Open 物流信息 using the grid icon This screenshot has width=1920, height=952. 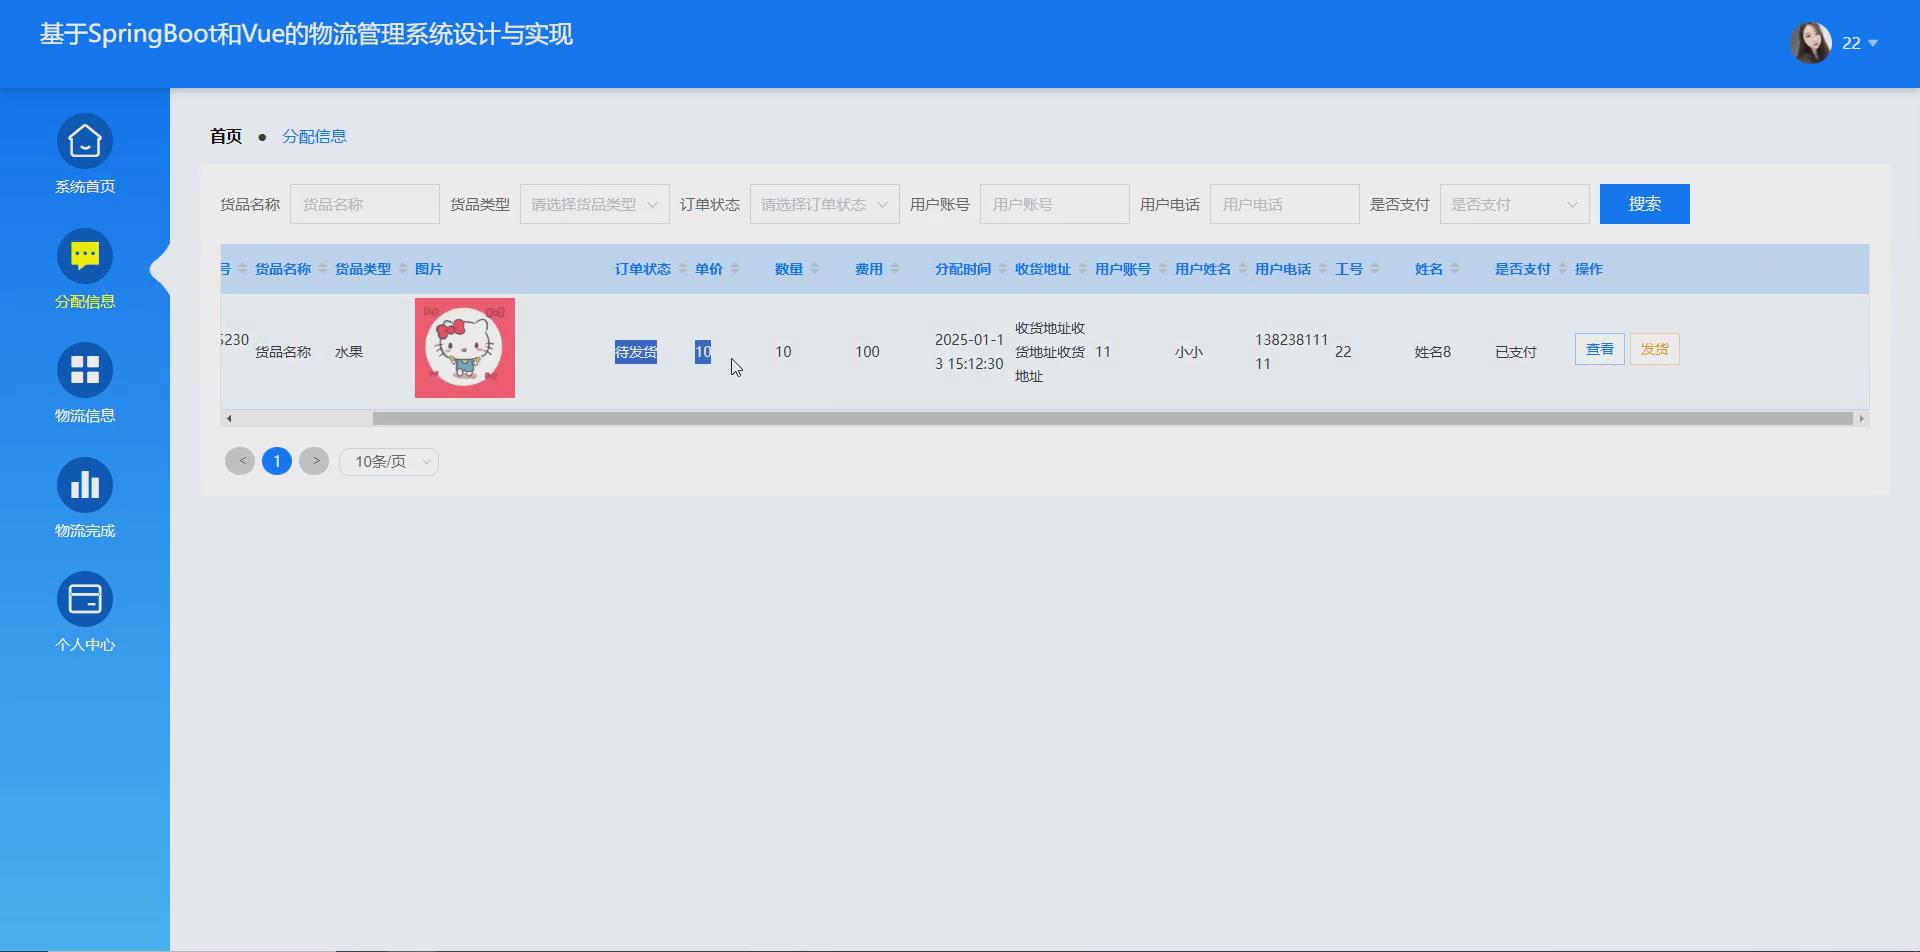[85, 369]
